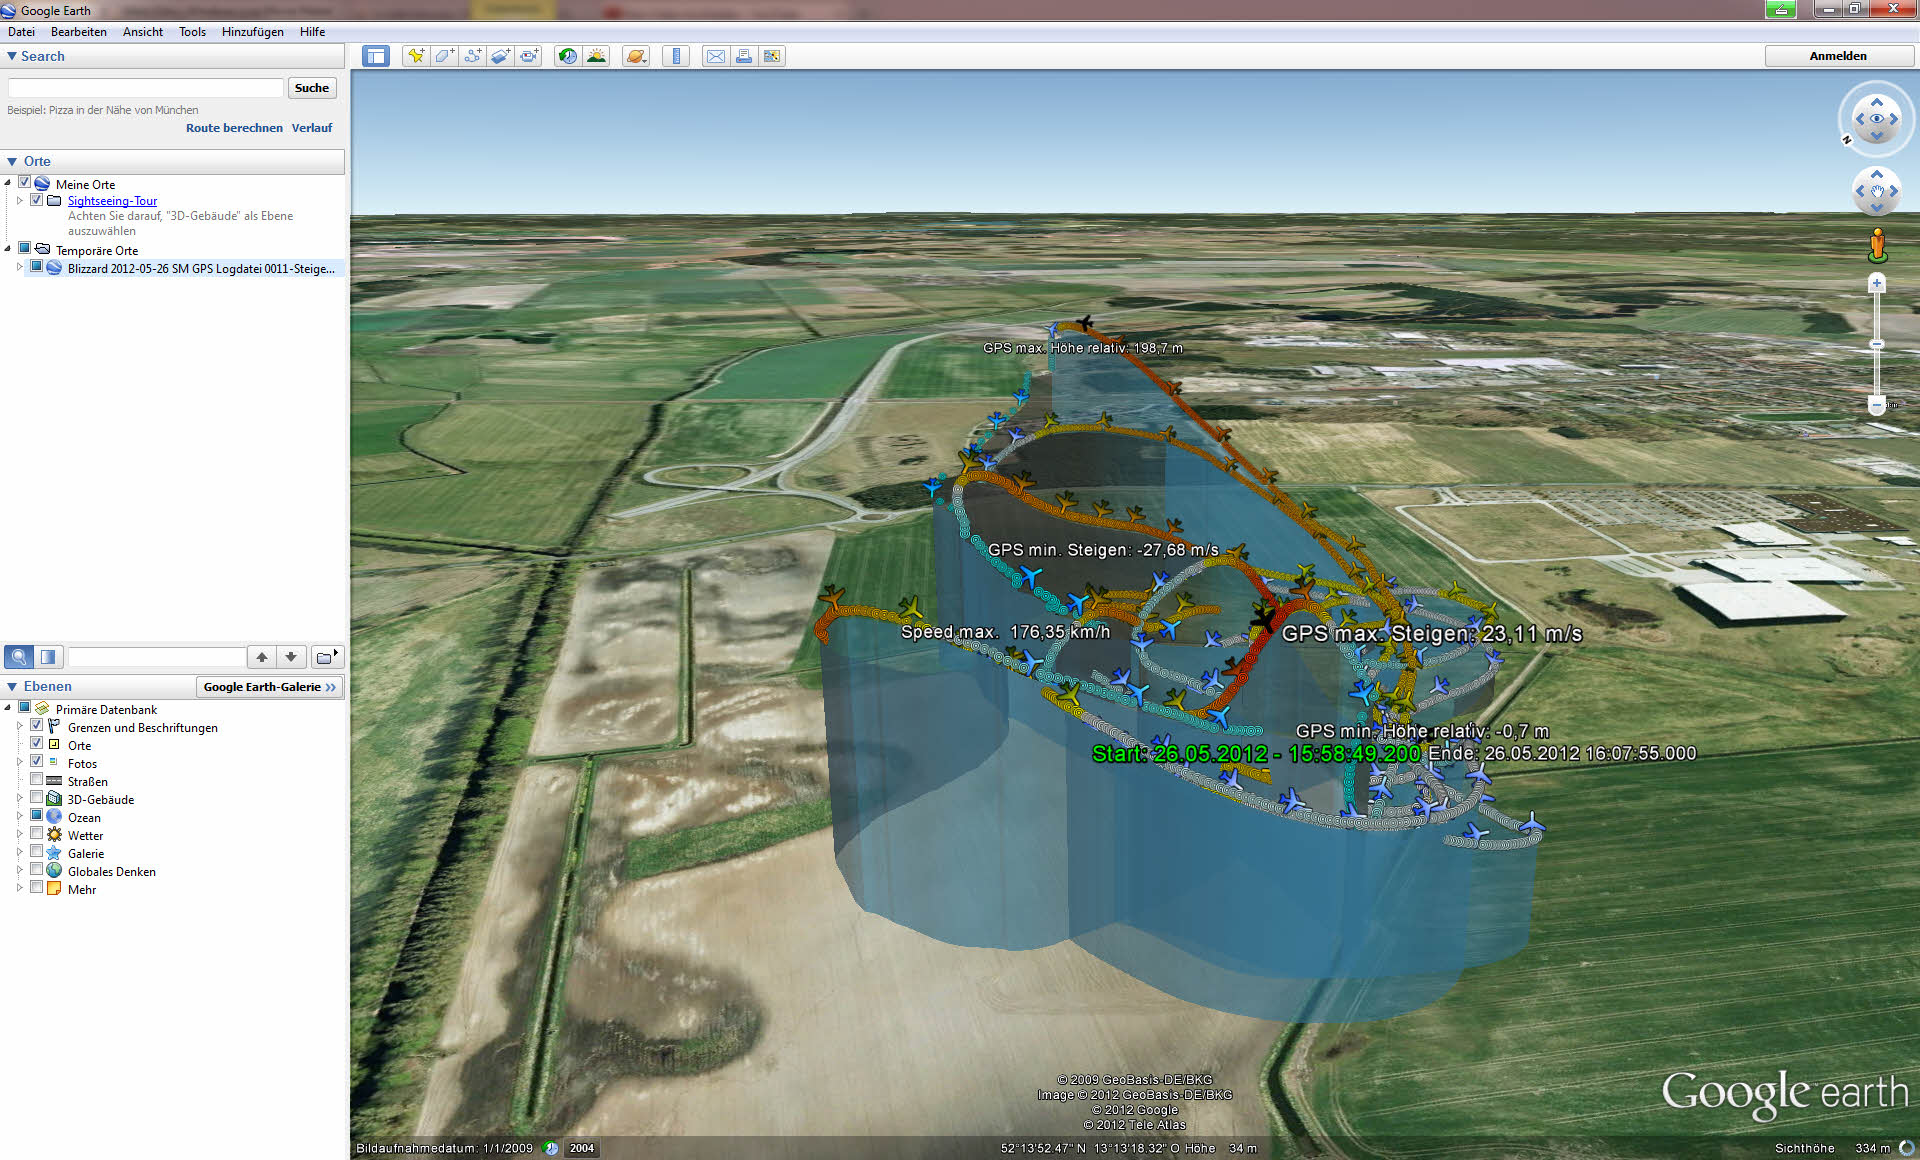Click the Street View pegman icon

point(1877,245)
